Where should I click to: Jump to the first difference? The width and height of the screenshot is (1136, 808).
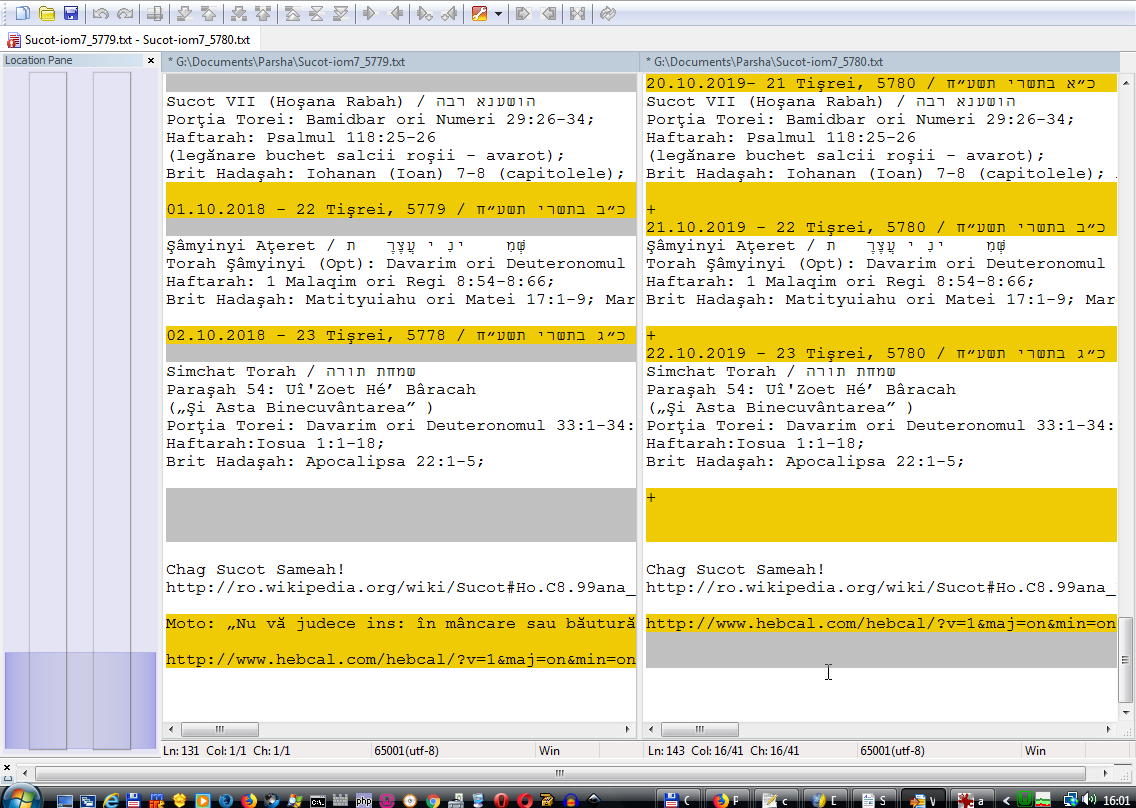coord(291,14)
